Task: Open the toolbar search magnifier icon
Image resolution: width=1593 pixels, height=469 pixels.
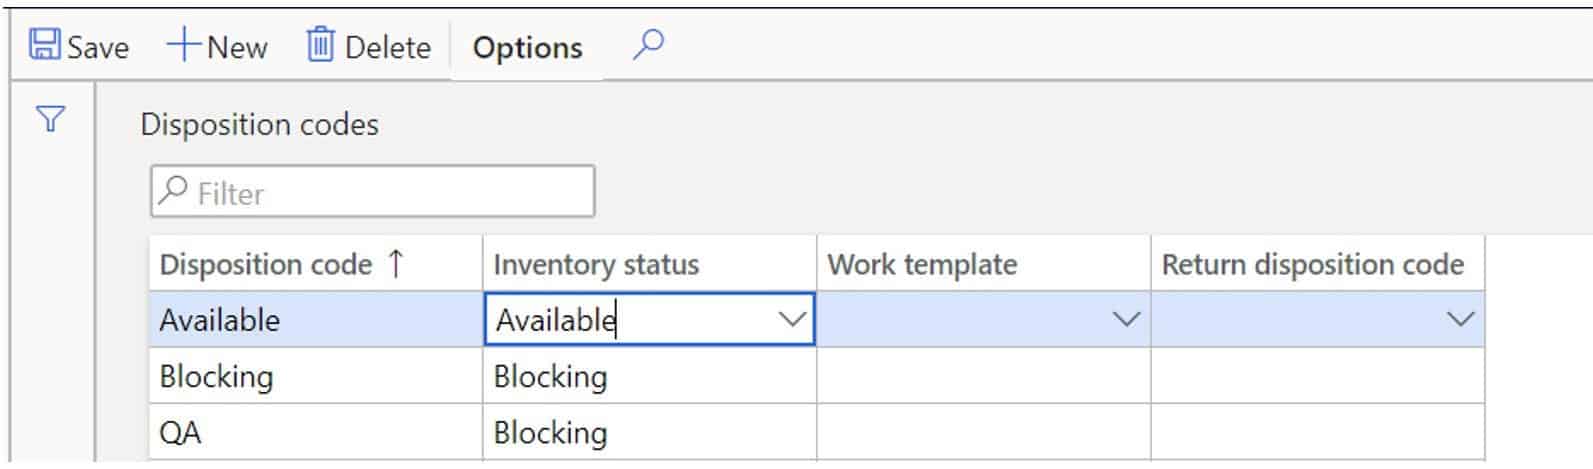Action: (x=648, y=45)
